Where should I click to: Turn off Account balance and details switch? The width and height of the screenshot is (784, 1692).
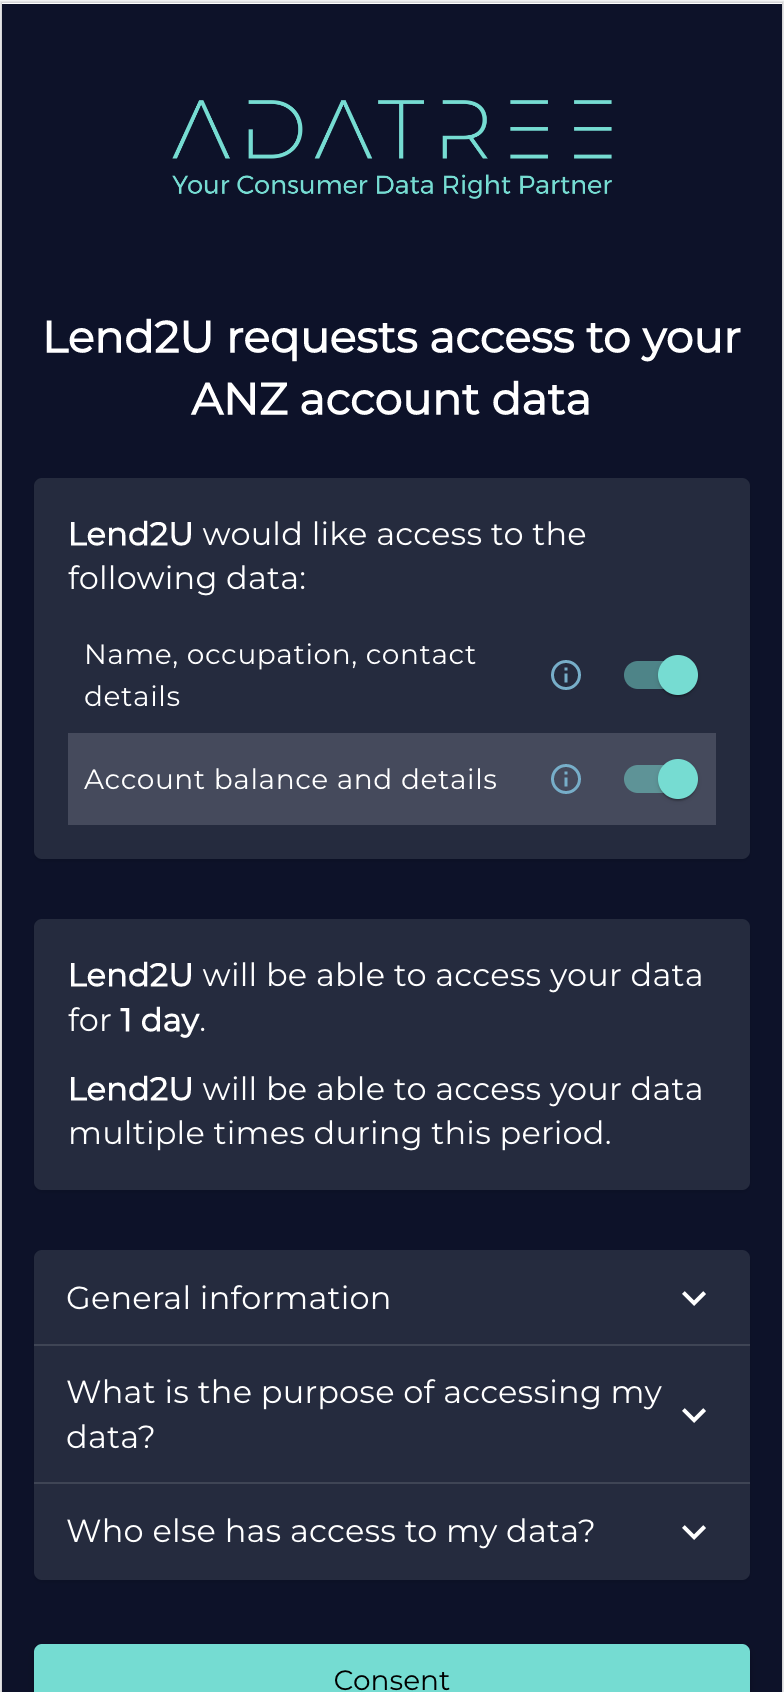click(x=661, y=779)
